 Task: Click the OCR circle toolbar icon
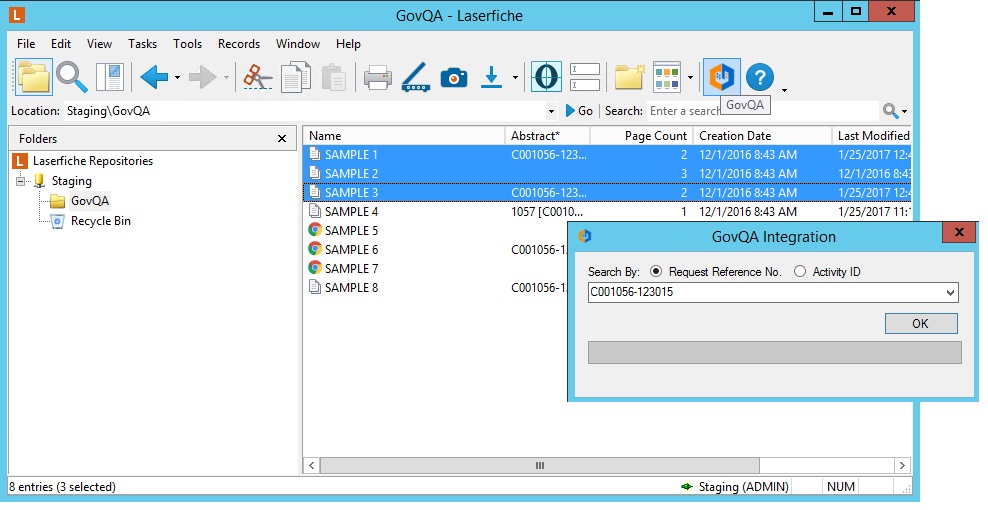pyautogui.click(x=546, y=77)
